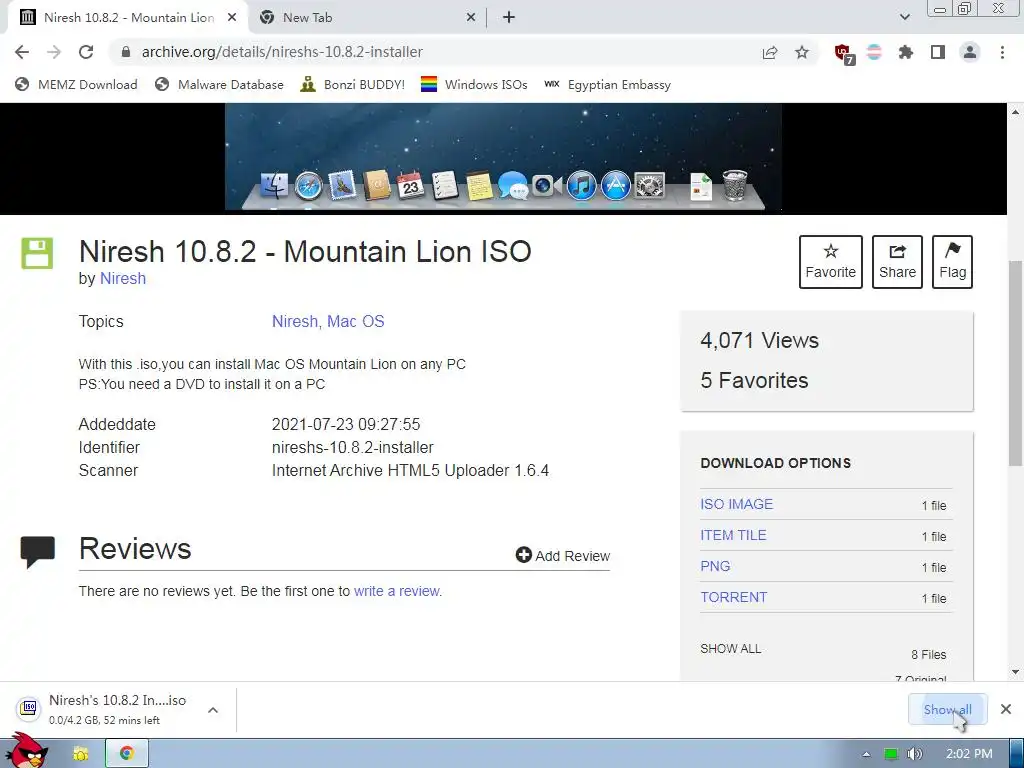Share this page via address bar icon
This screenshot has height=768, width=1024.
coord(770,52)
